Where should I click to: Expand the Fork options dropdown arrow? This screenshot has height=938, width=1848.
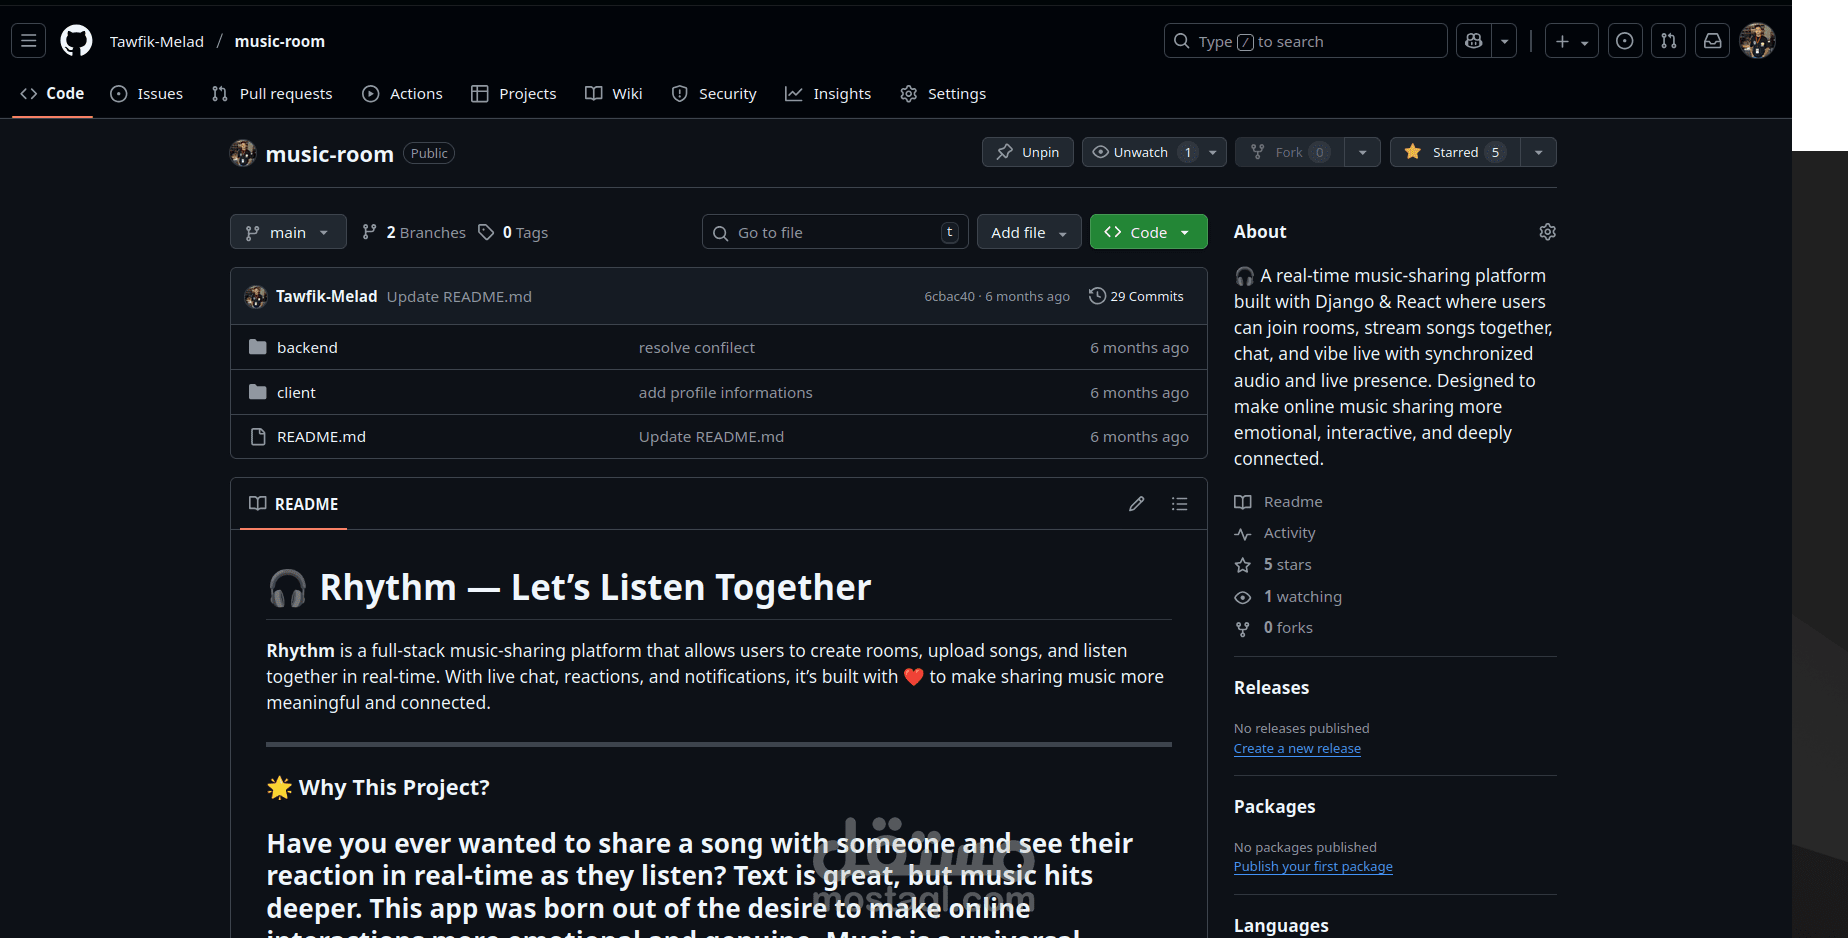tap(1362, 152)
